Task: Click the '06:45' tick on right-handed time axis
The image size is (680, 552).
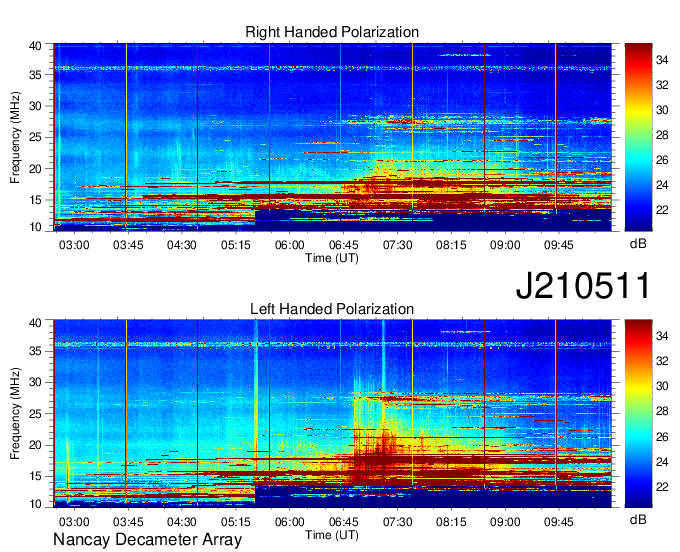Action: [x=343, y=245]
